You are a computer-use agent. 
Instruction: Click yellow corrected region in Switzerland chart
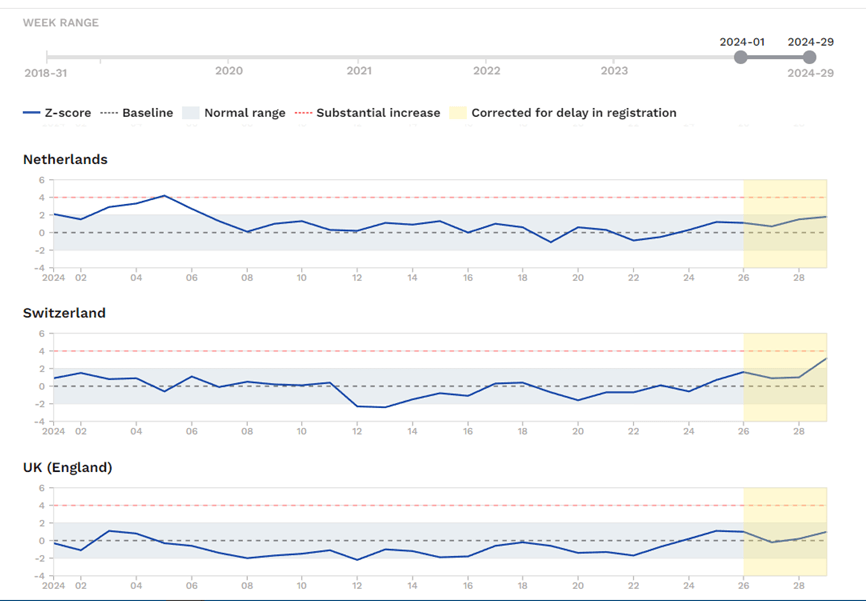click(x=785, y=400)
